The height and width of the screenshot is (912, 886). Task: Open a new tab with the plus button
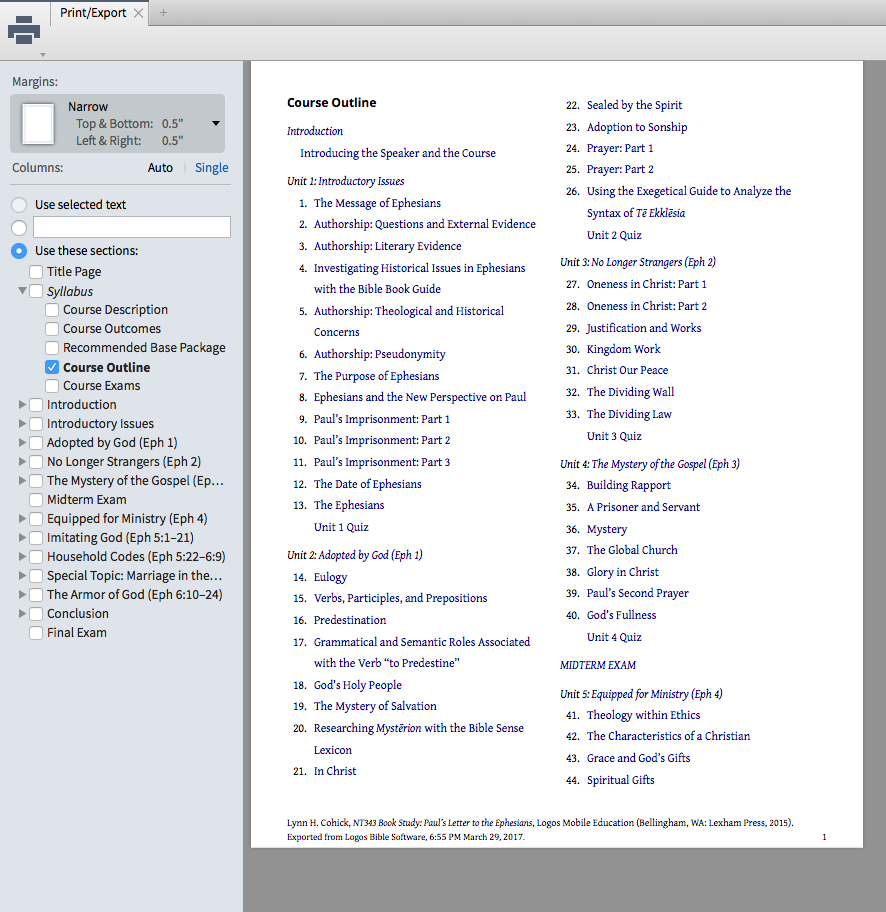[x=163, y=12]
